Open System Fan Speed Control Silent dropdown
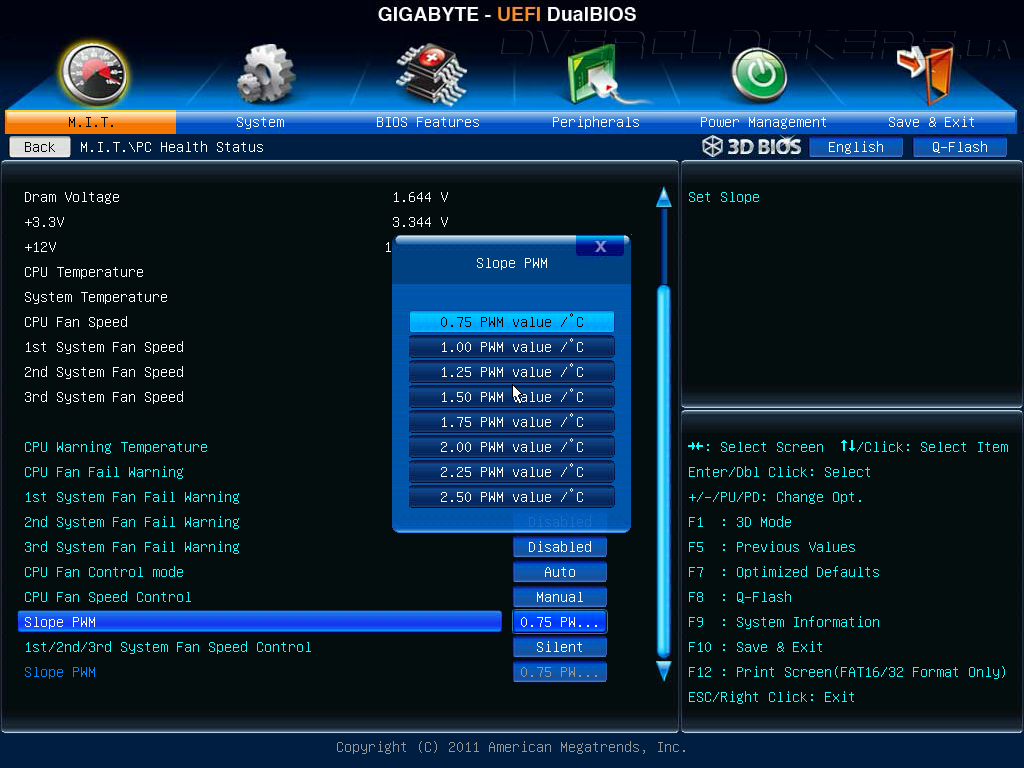 coord(560,647)
